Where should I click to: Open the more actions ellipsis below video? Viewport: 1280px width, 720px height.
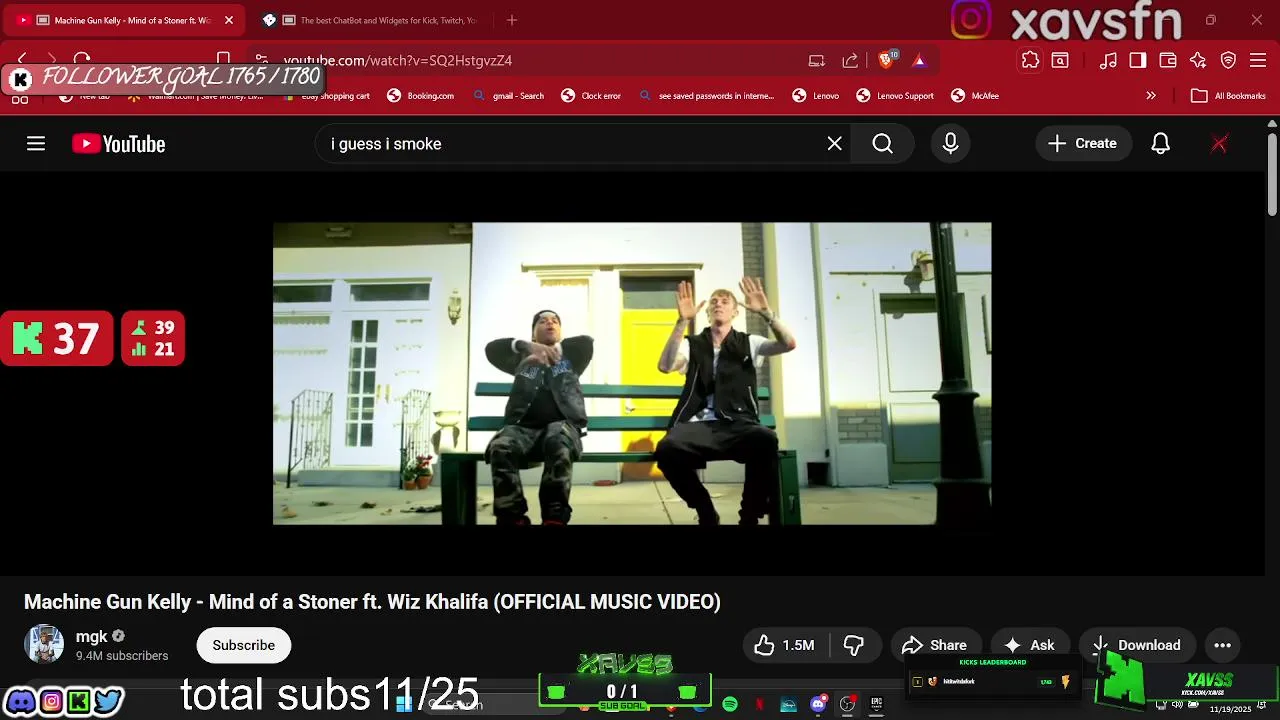(1222, 645)
